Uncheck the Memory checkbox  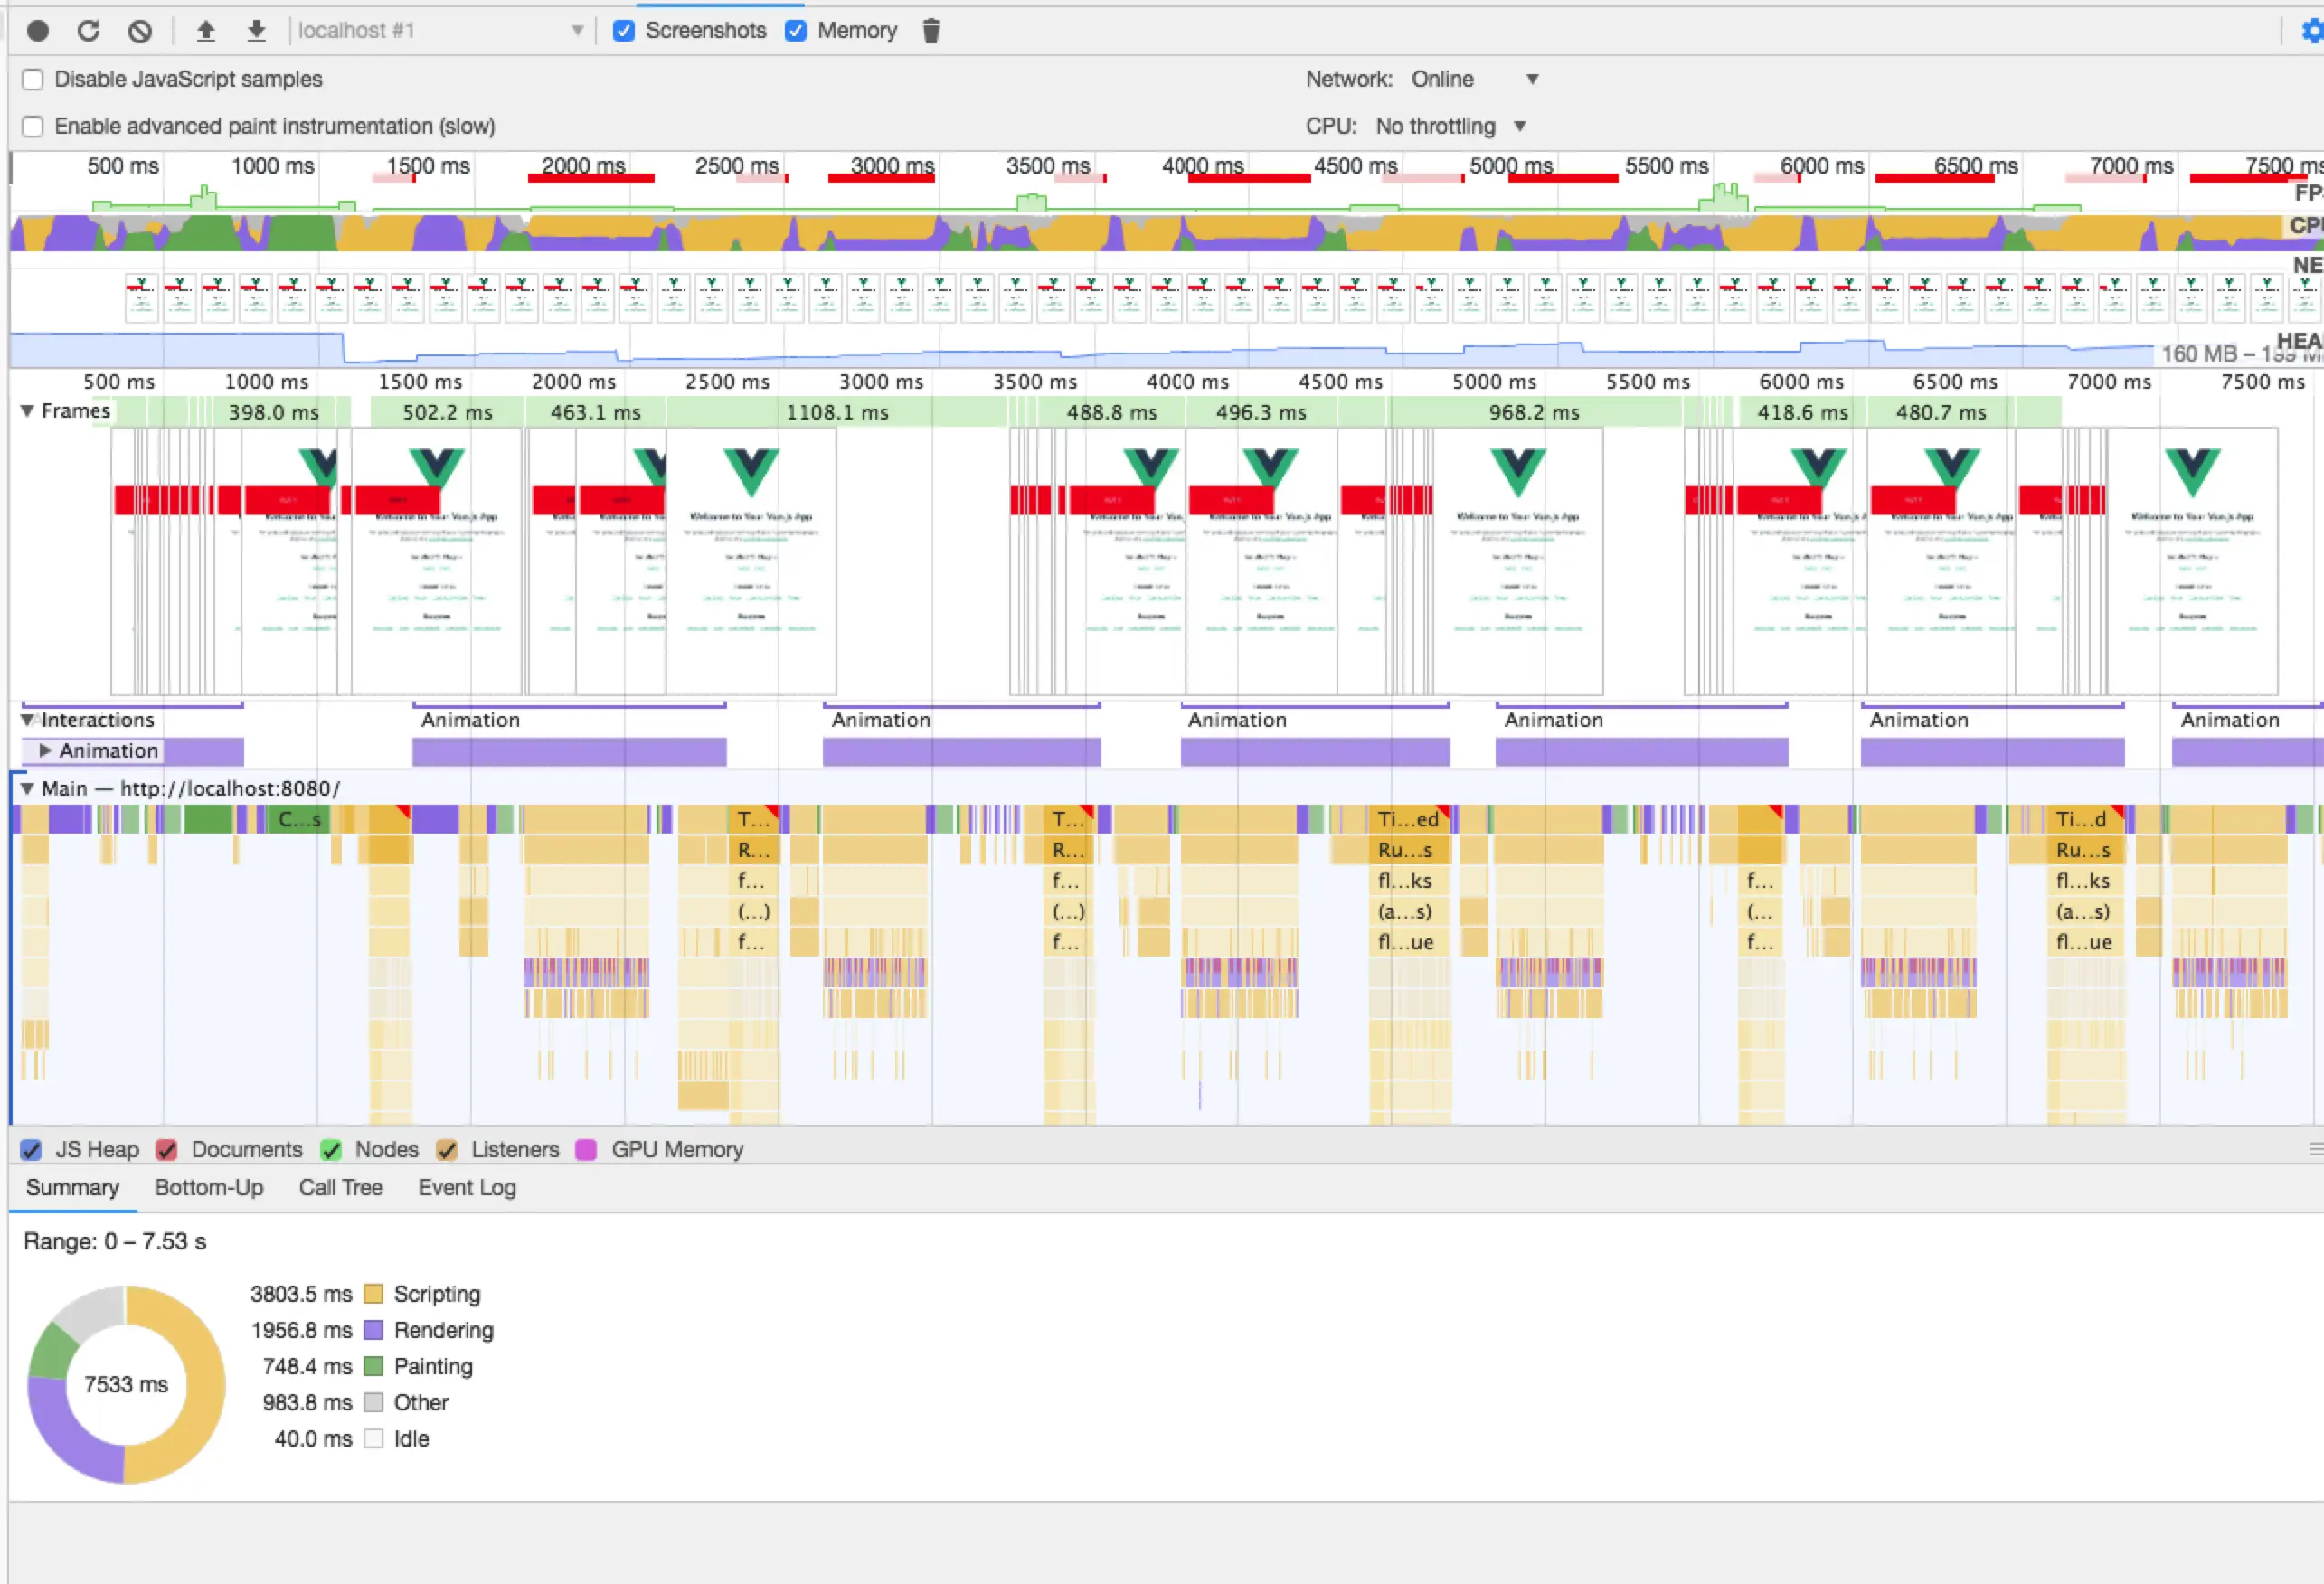tap(796, 31)
